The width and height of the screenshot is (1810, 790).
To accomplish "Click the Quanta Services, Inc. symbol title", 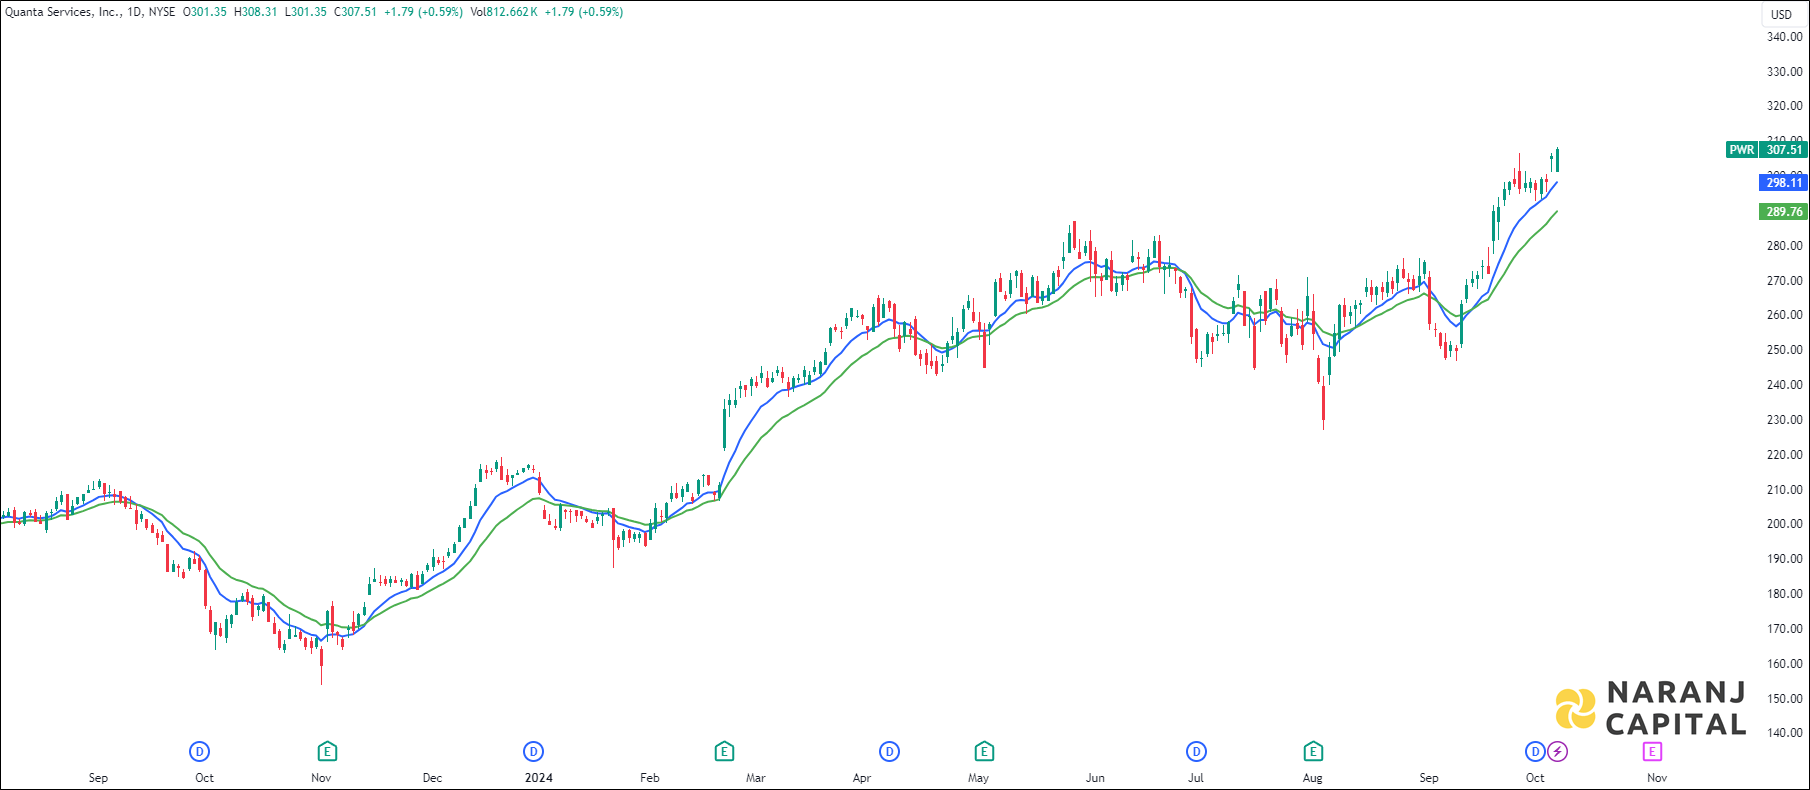I will (x=62, y=12).
